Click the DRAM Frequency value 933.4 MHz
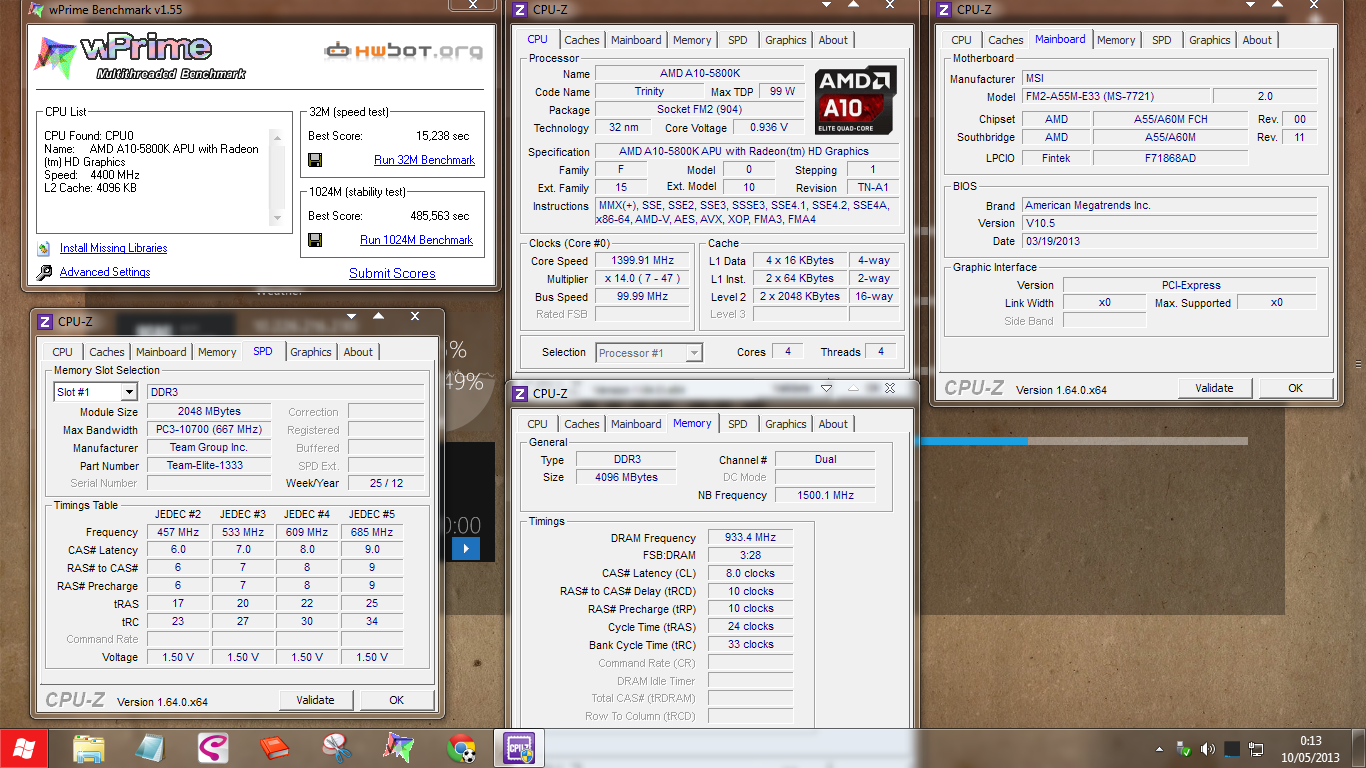 (x=750, y=538)
